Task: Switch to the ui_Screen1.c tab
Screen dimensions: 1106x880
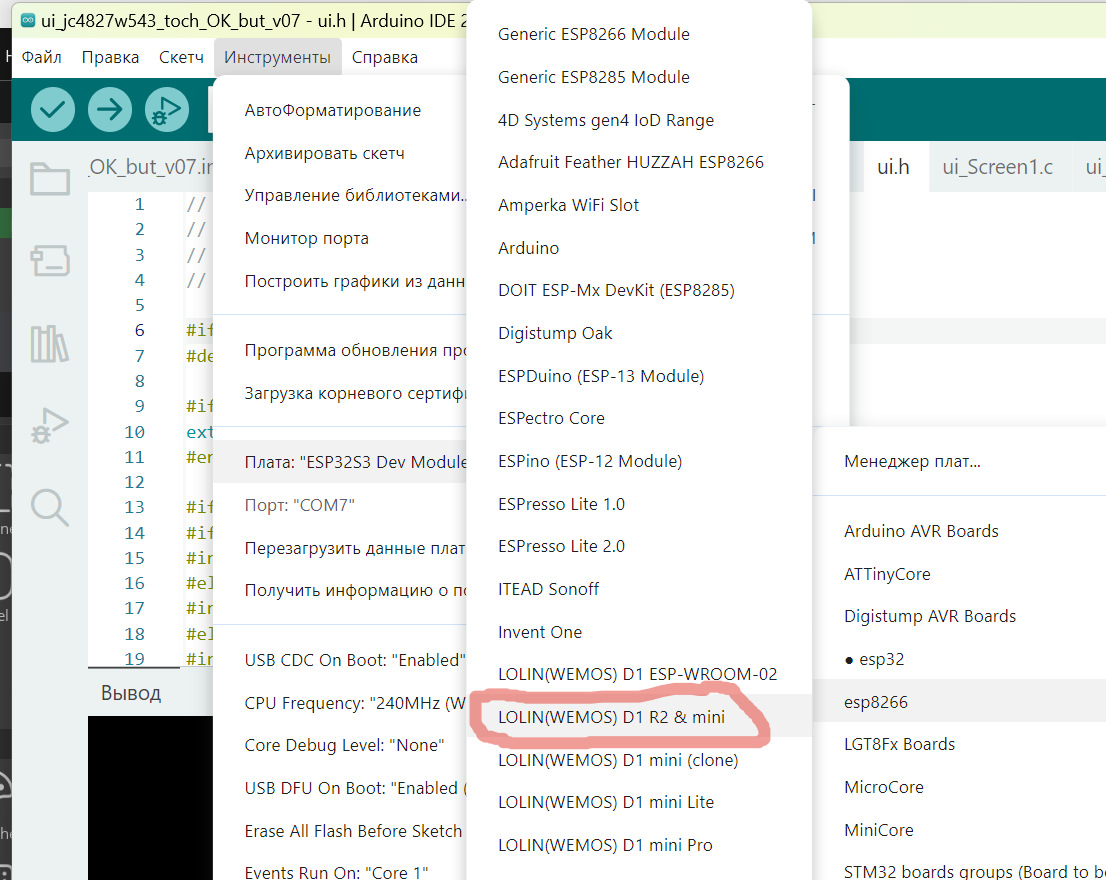Action: [997, 167]
